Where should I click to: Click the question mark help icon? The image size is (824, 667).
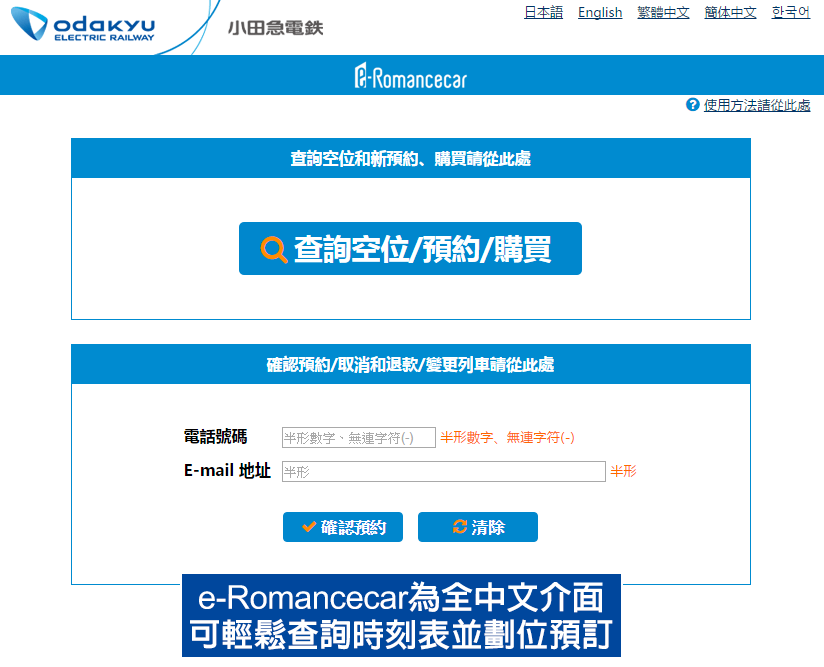[x=692, y=105]
